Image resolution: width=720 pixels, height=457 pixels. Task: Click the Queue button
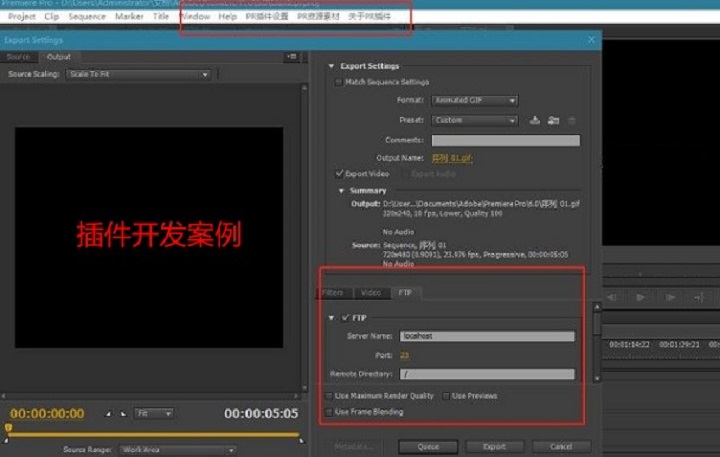point(428,446)
